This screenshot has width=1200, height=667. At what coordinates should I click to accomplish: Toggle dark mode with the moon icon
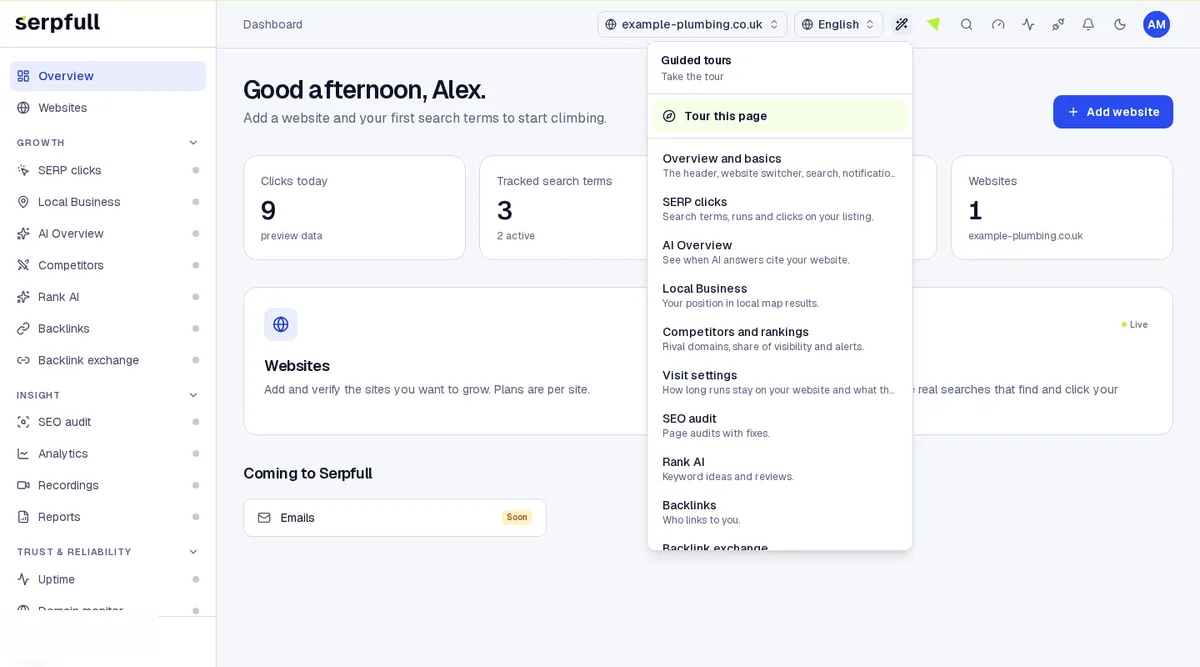coord(1120,24)
